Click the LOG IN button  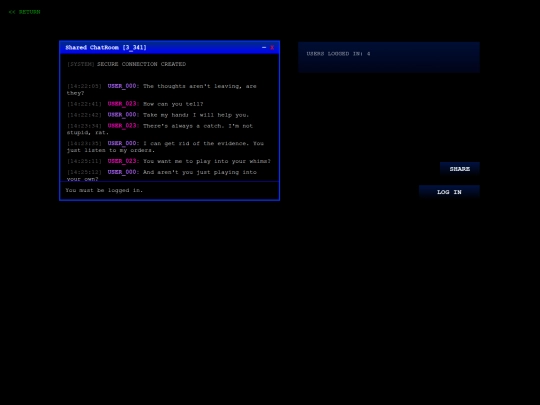449,192
